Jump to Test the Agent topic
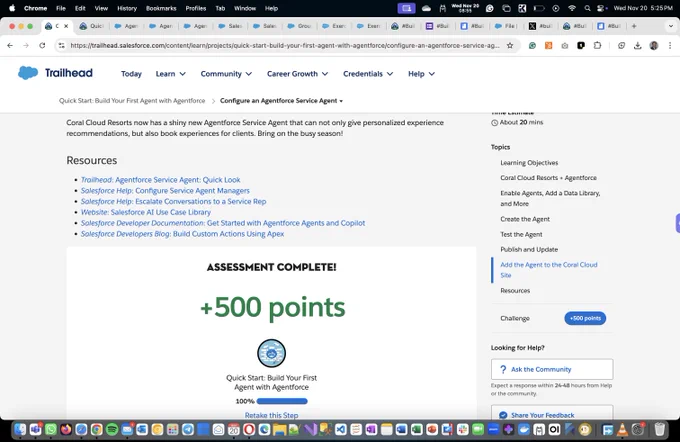The image size is (680, 442). point(521,234)
